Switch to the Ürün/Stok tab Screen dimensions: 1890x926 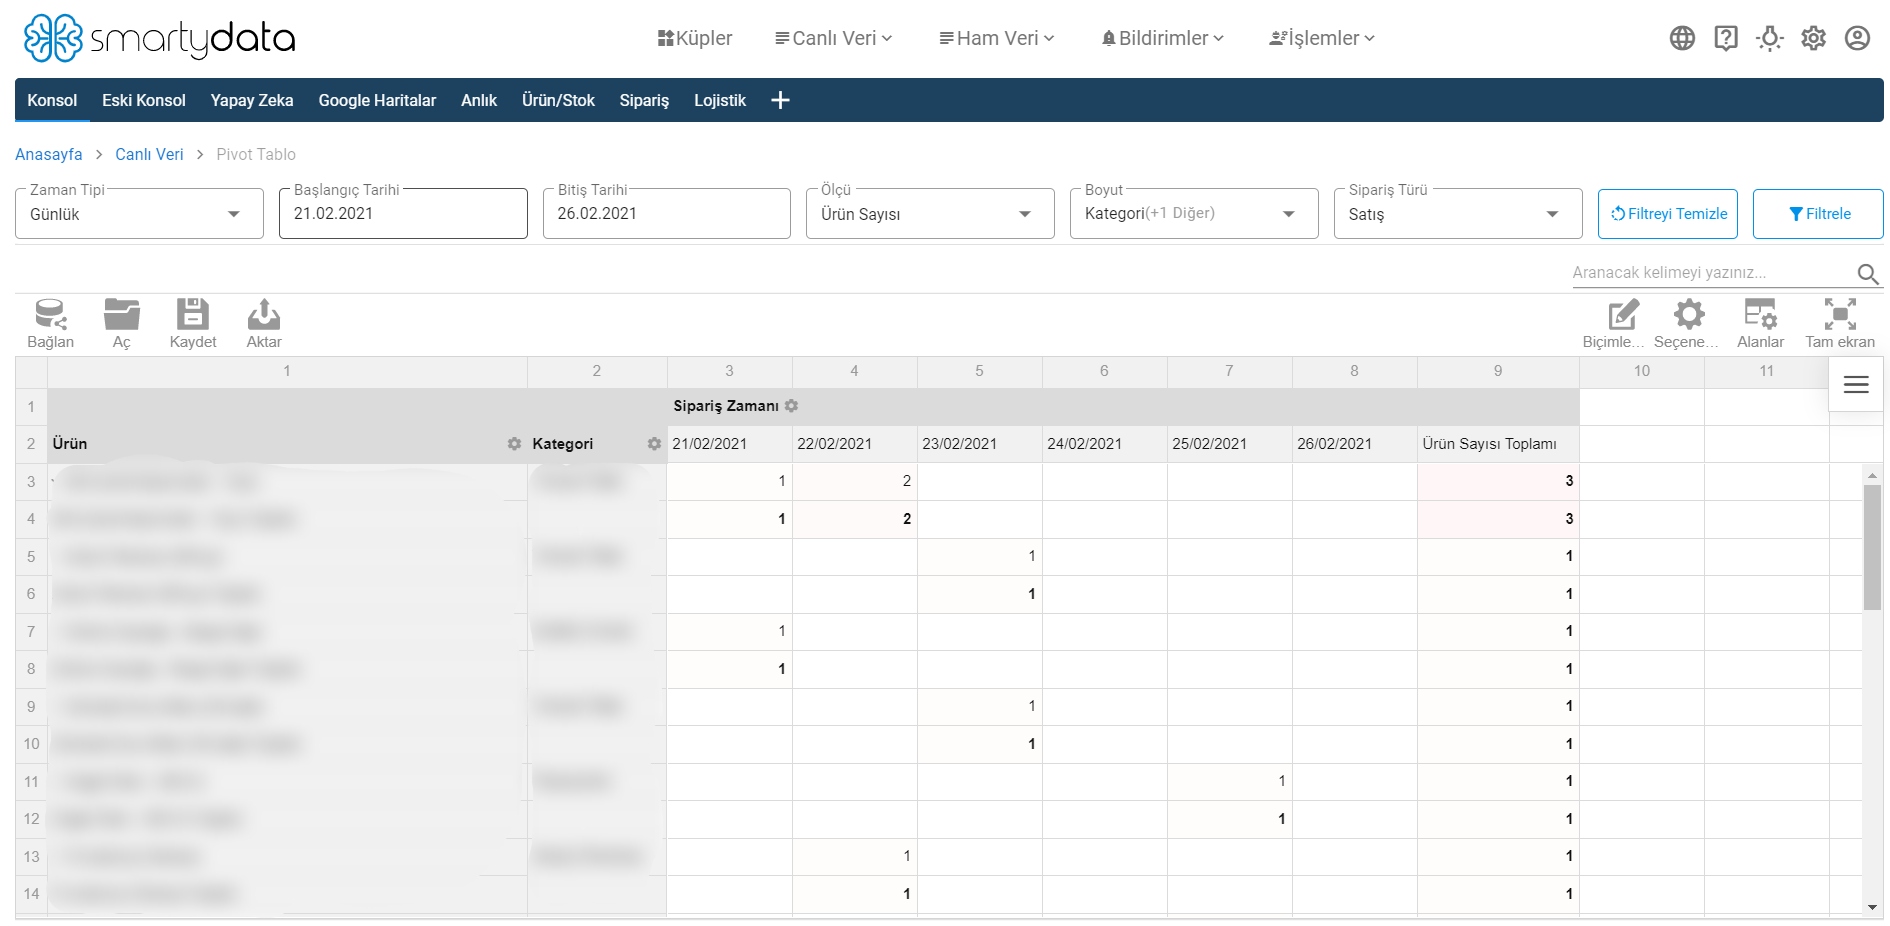coord(558,100)
